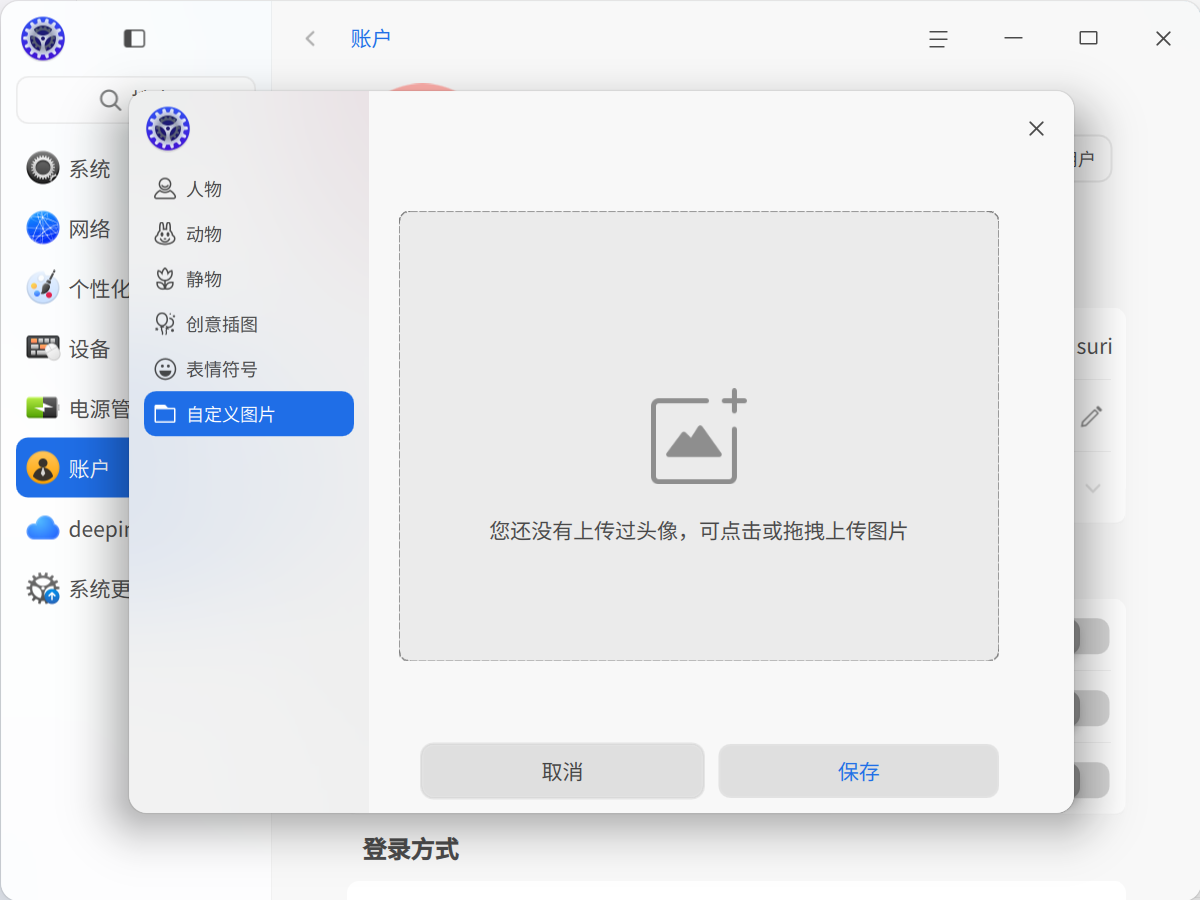This screenshot has width=1200, height=900.
Task: Open the deepin ID cloud entry
Action: tap(73, 529)
